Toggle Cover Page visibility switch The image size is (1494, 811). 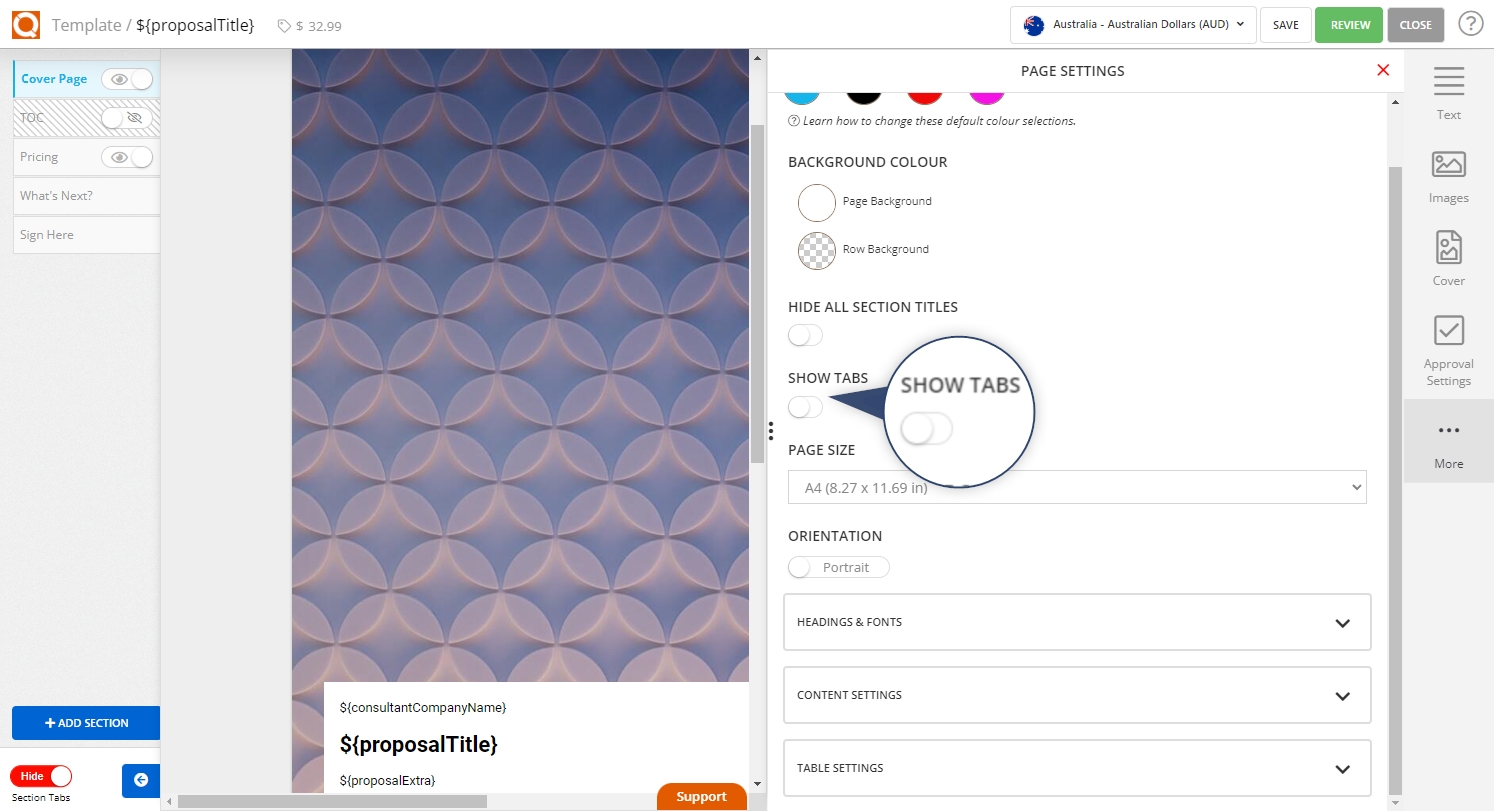click(x=128, y=79)
